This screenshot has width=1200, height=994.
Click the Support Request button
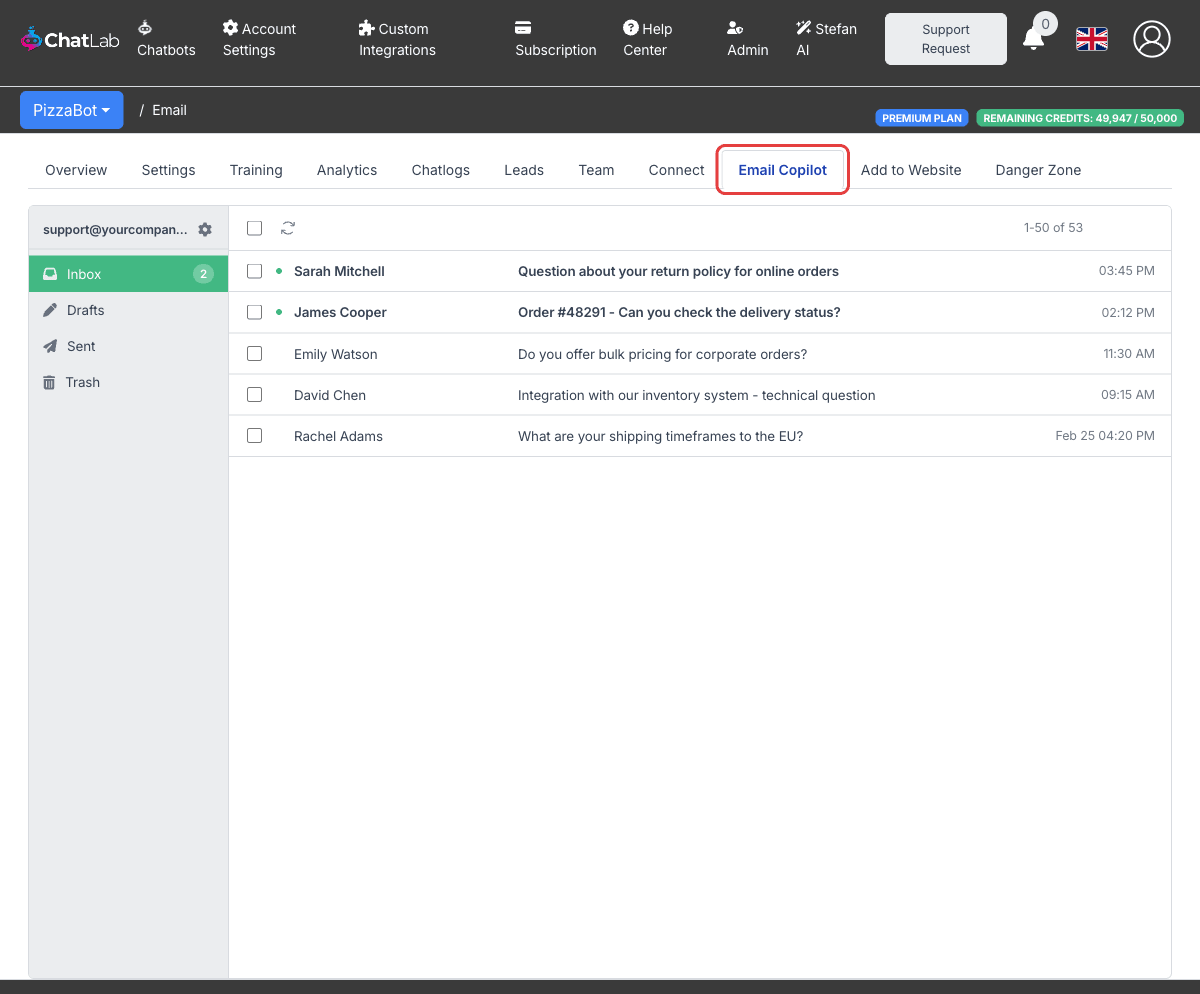(x=945, y=39)
